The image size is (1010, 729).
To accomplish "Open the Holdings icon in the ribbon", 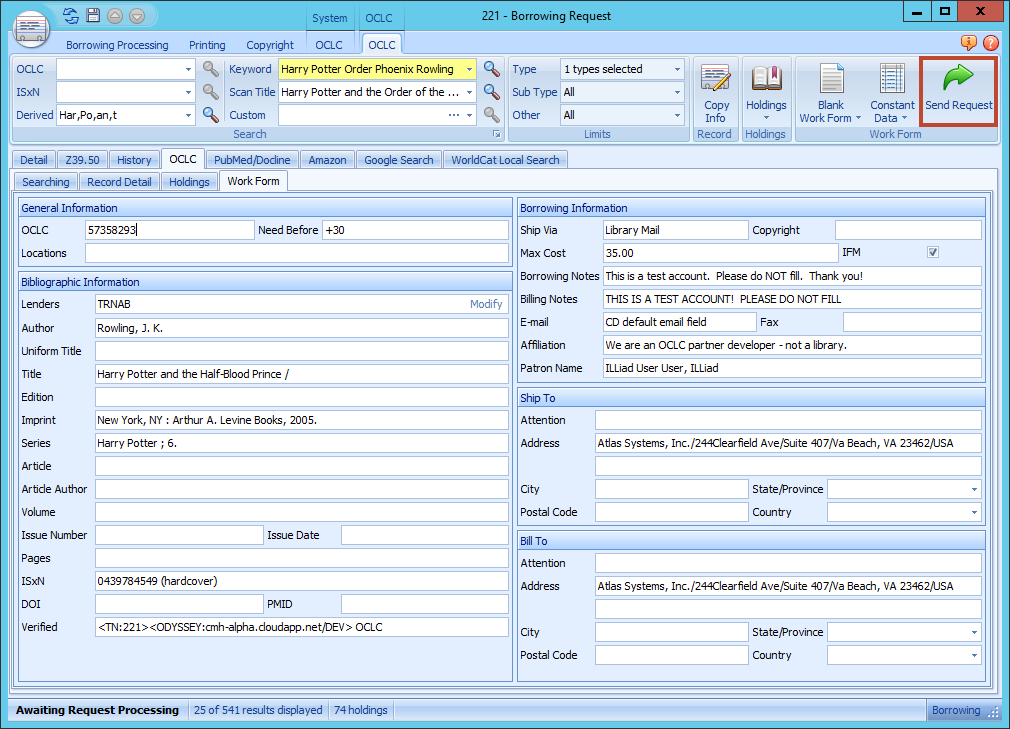I will [766, 92].
